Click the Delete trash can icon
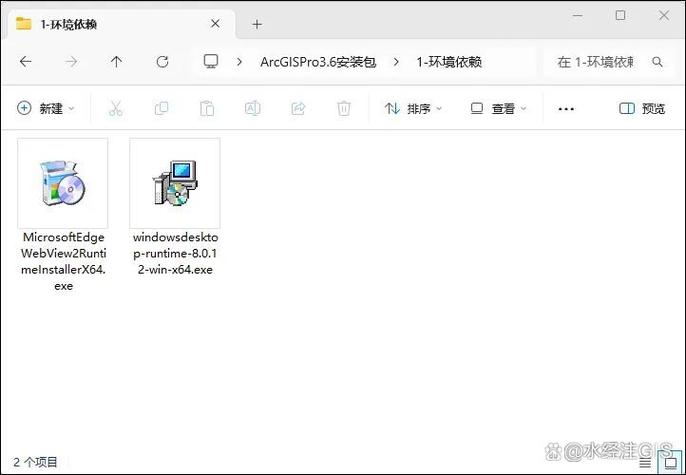 click(x=344, y=108)
